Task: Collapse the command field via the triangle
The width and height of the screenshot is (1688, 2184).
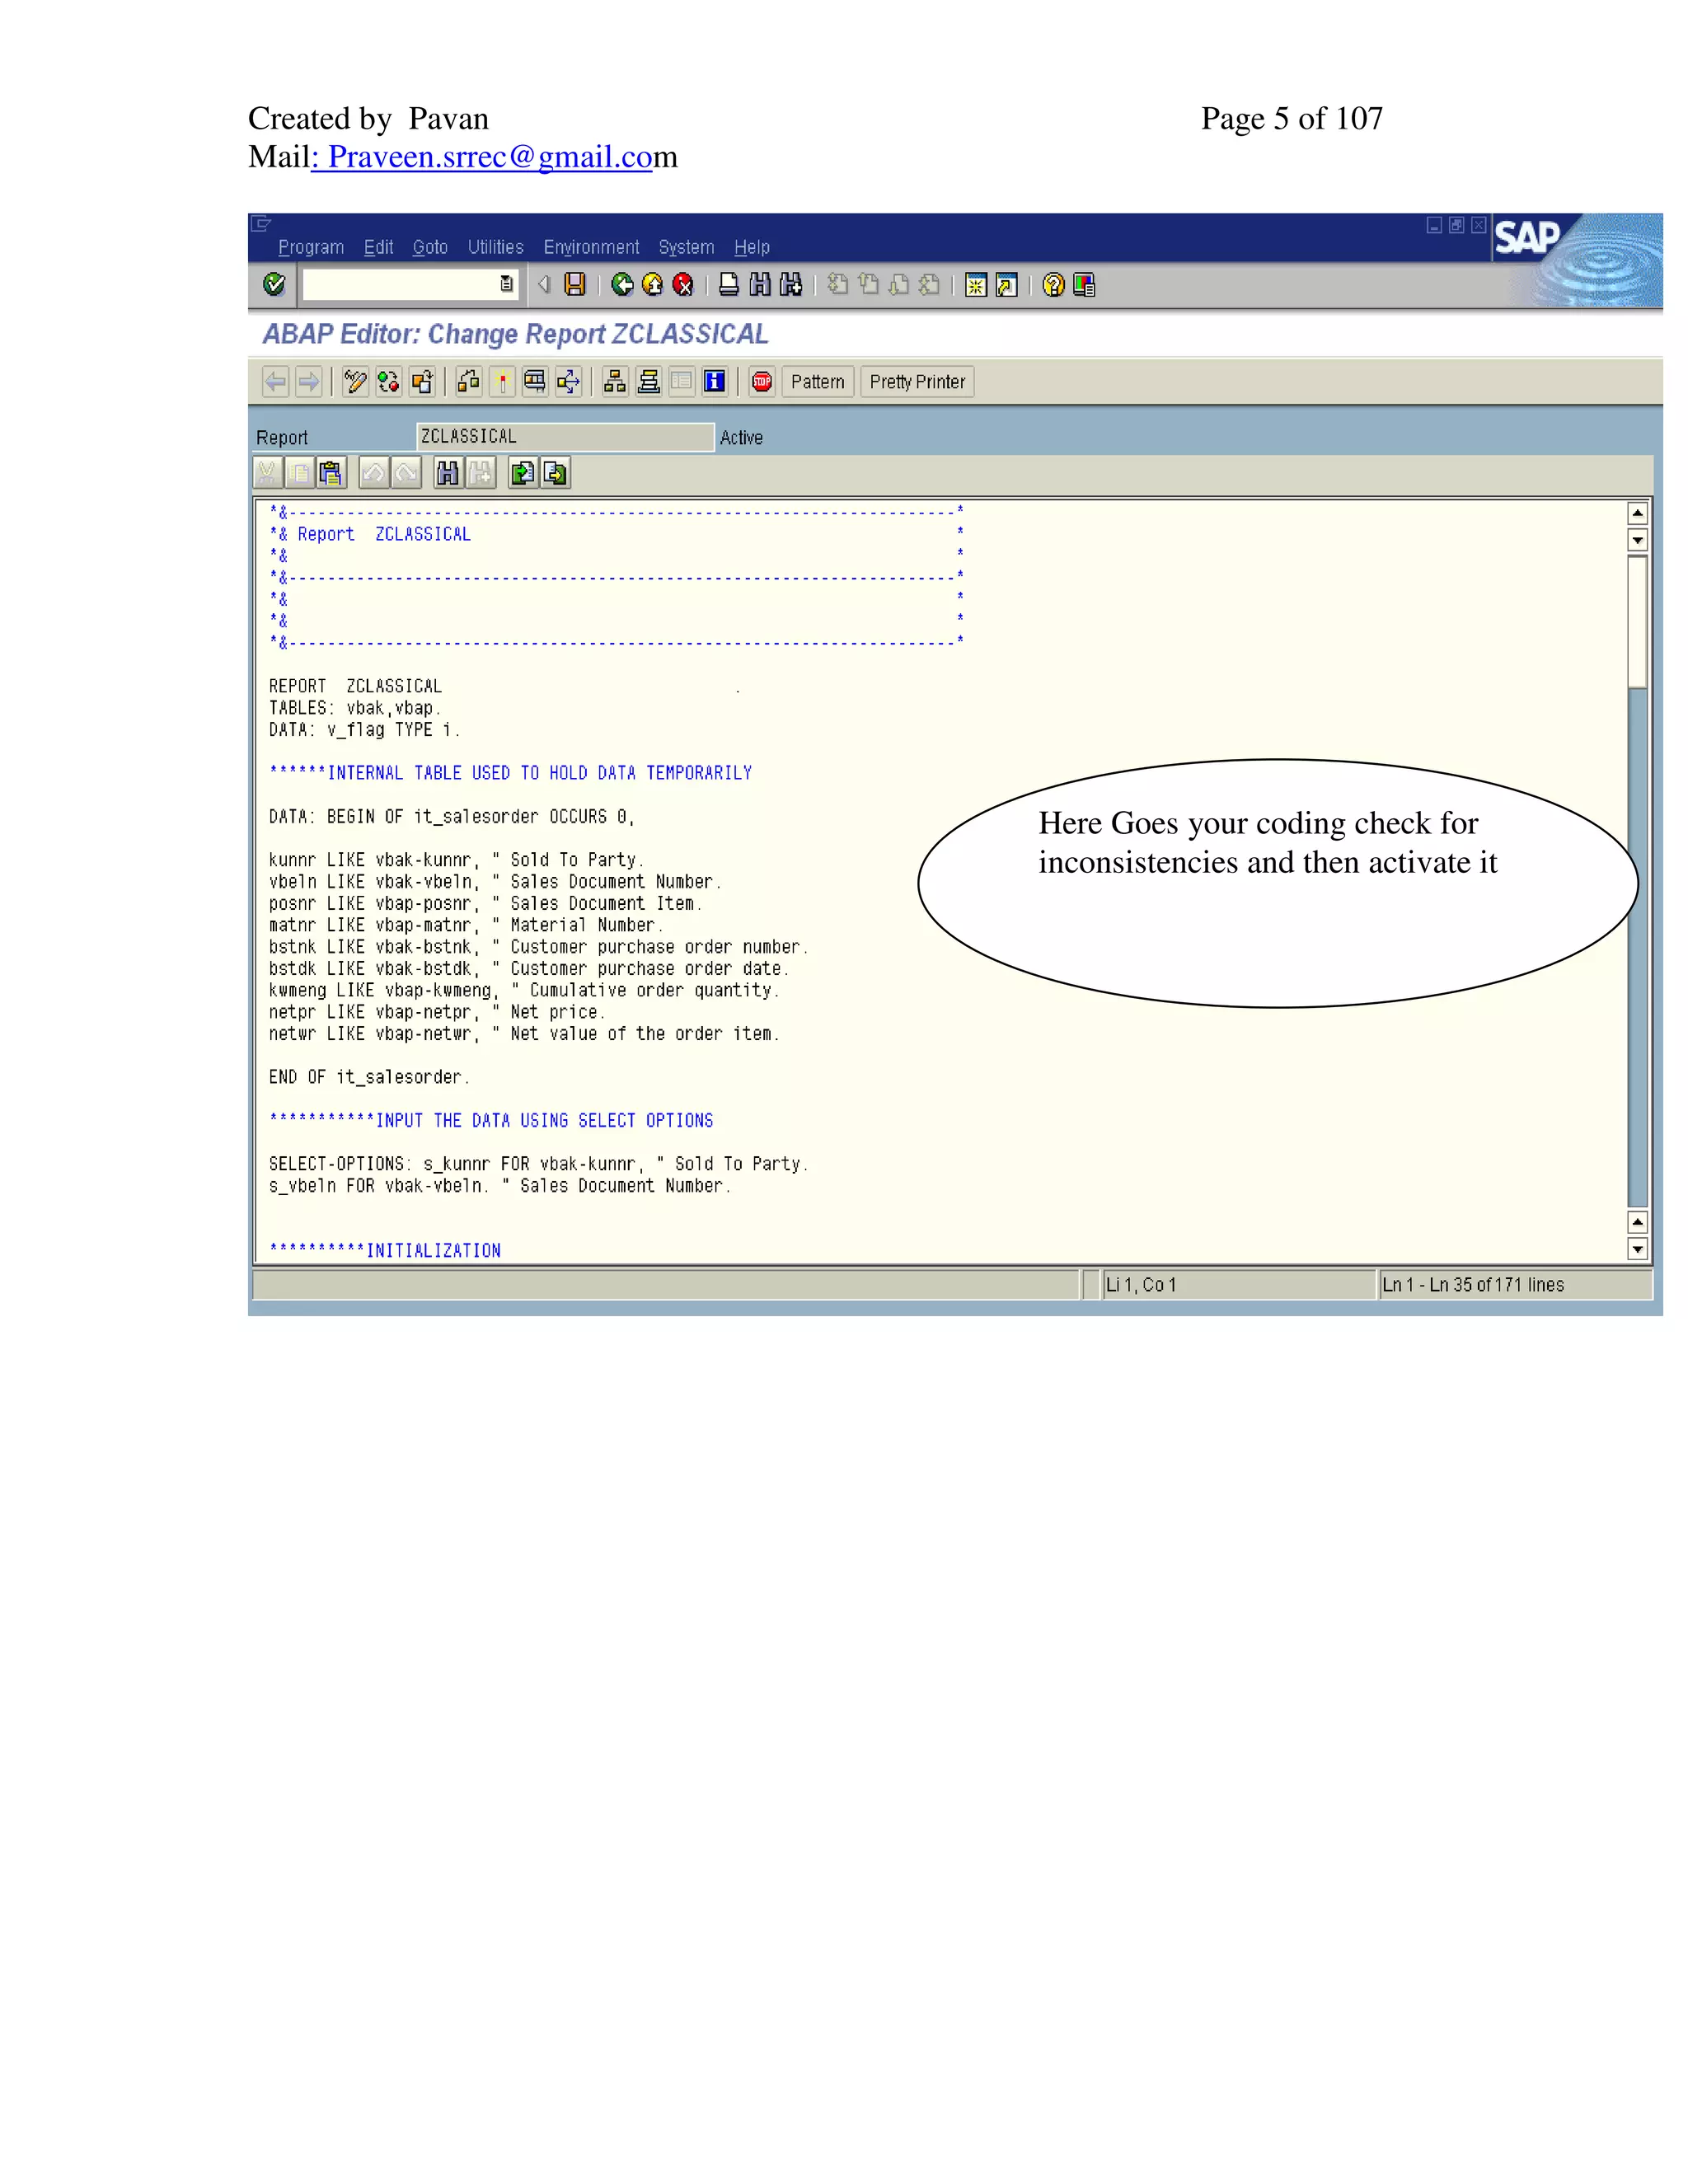Action: (x=544, y=285)
